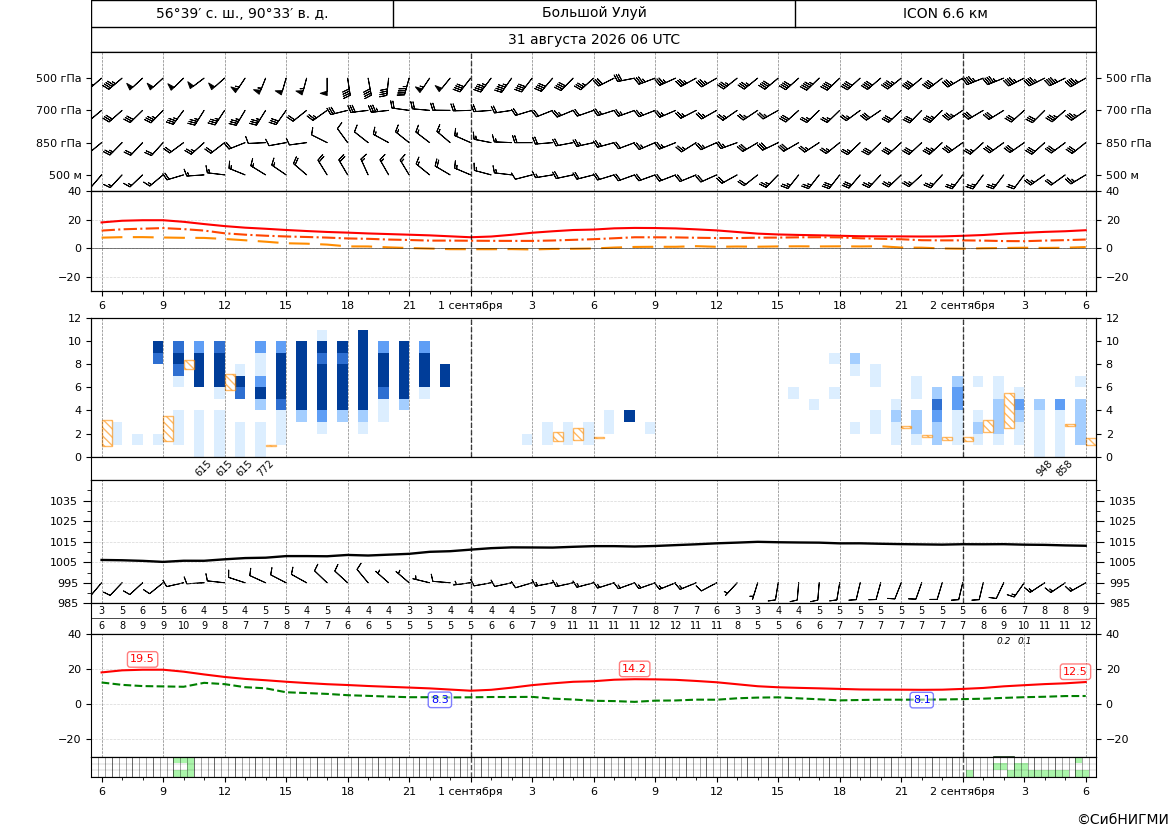Image resolution: width=1169 pixels, height=827 pixels.
Task: Click the blue 8.3 minimum temperature label
Action: (440, 699)
